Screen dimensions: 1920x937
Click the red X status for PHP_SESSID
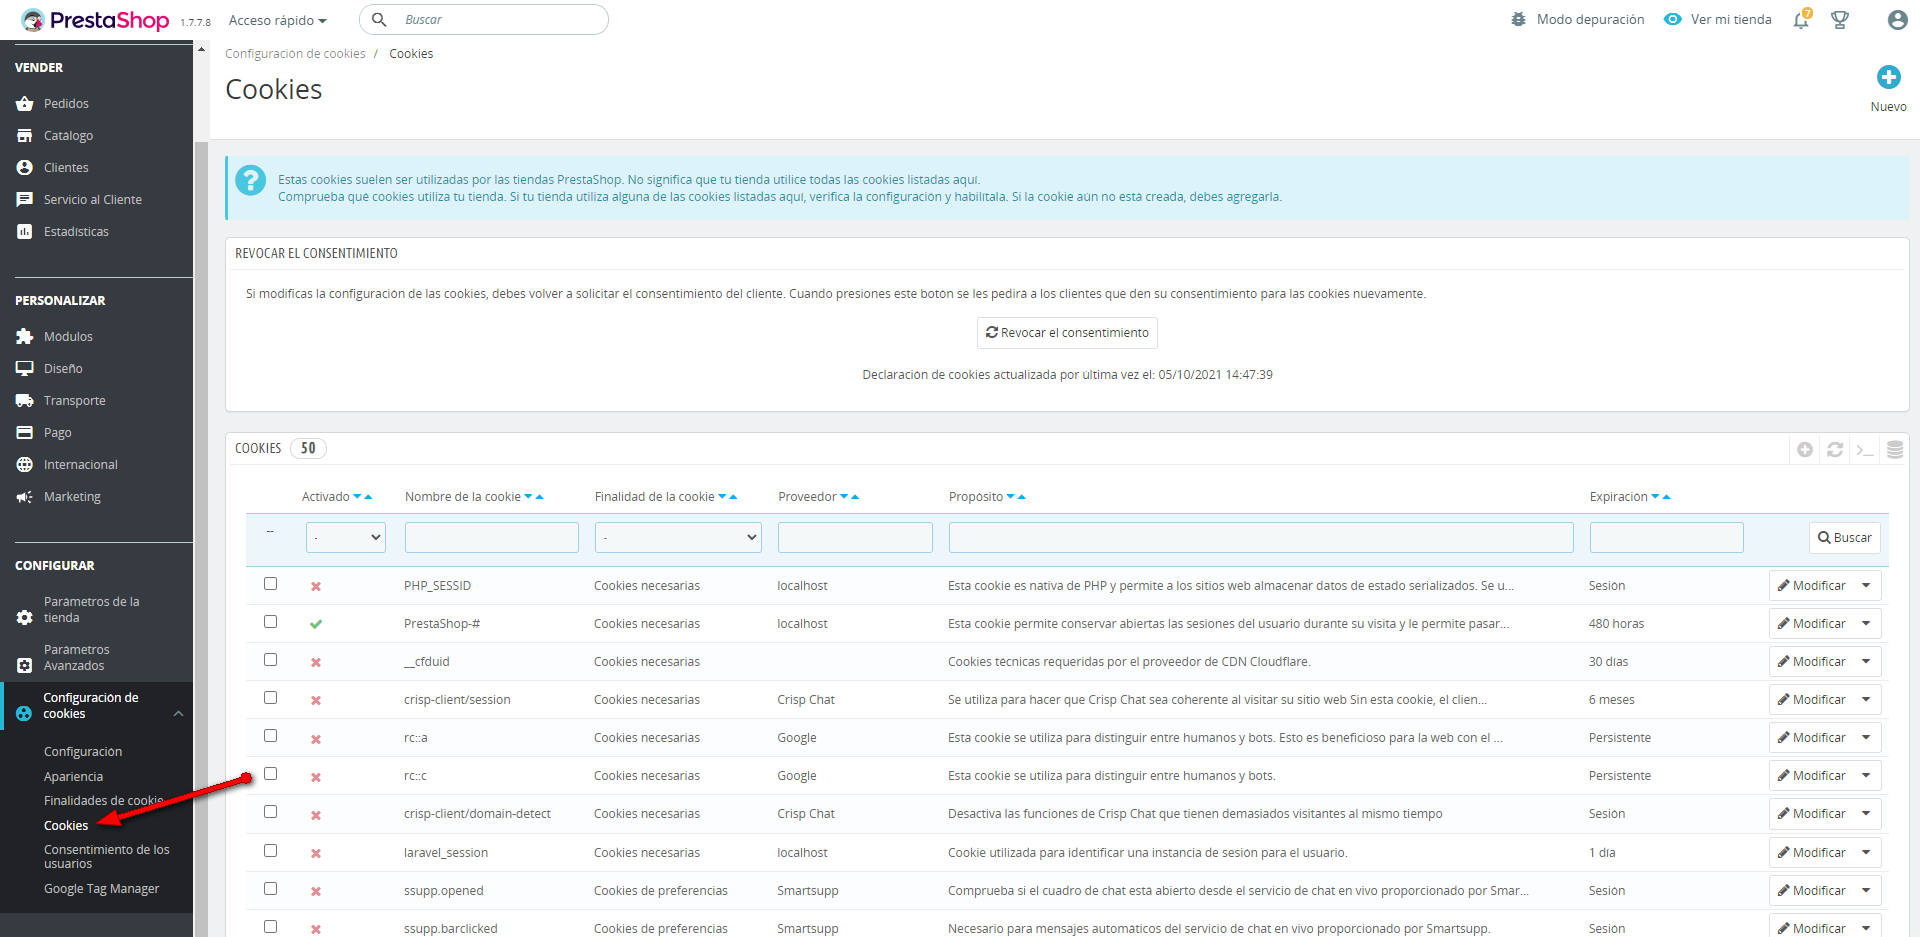[316, 587]
